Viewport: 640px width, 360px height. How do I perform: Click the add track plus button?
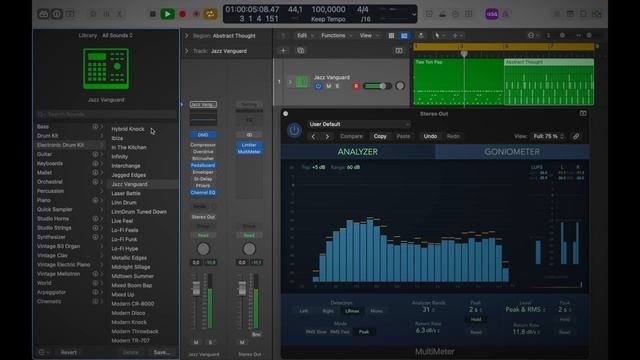point(283,51)
